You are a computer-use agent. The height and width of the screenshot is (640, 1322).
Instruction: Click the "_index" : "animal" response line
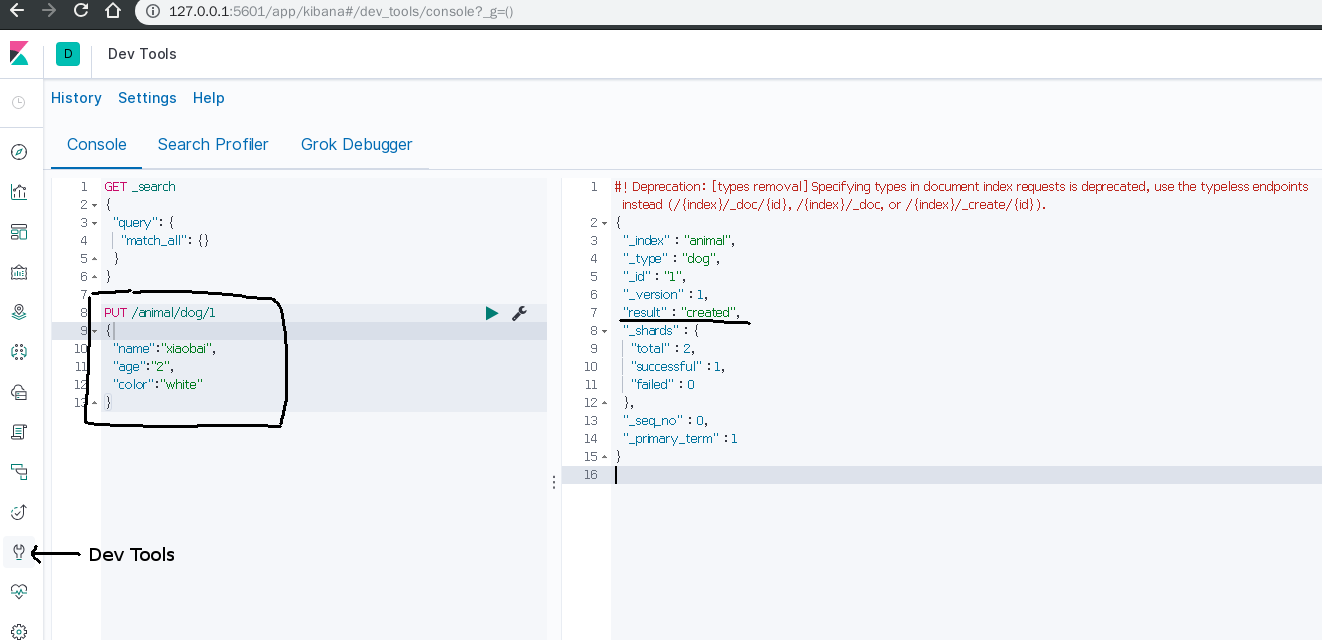[680, 241]
